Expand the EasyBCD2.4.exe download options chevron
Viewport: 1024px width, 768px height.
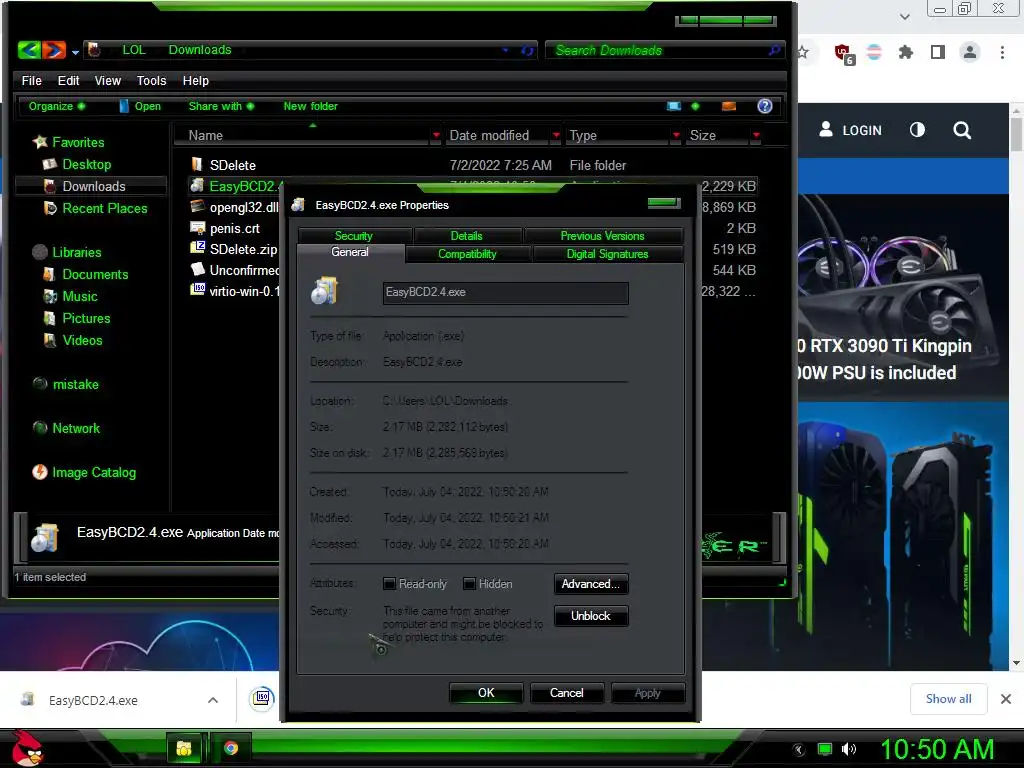[213, 700]
